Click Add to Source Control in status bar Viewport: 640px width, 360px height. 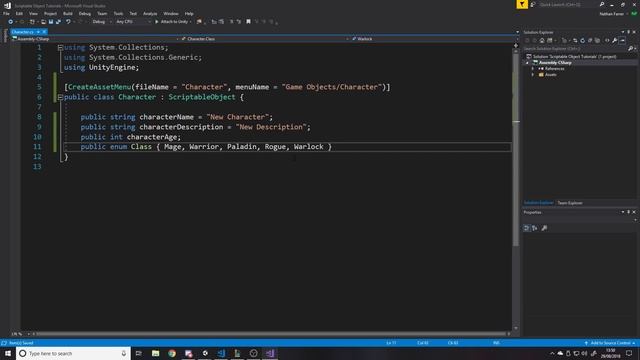tap(610, 343)
